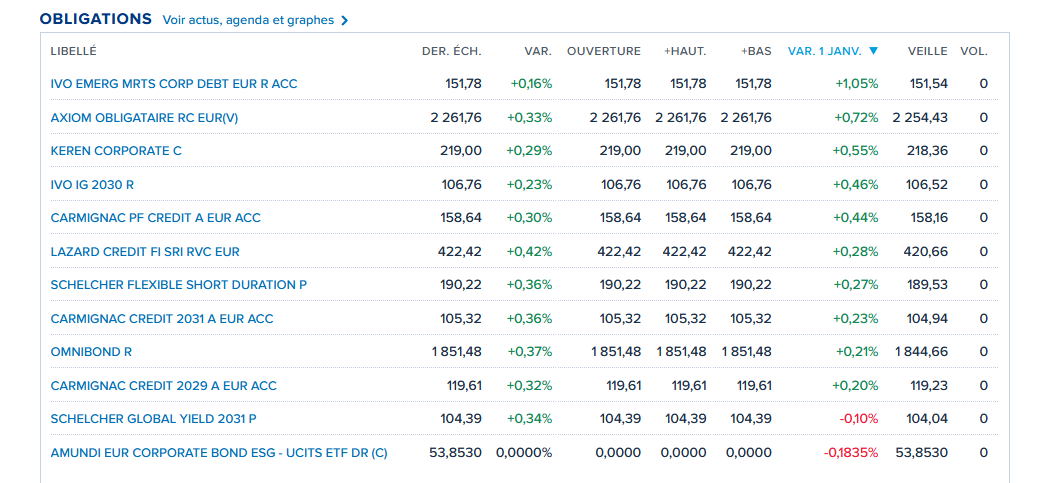Open AXIOM OBLIGATAIRE RC EUR(V) fund
The width and height of the screenshot is (1046, 483).
[x=144, y=118]
